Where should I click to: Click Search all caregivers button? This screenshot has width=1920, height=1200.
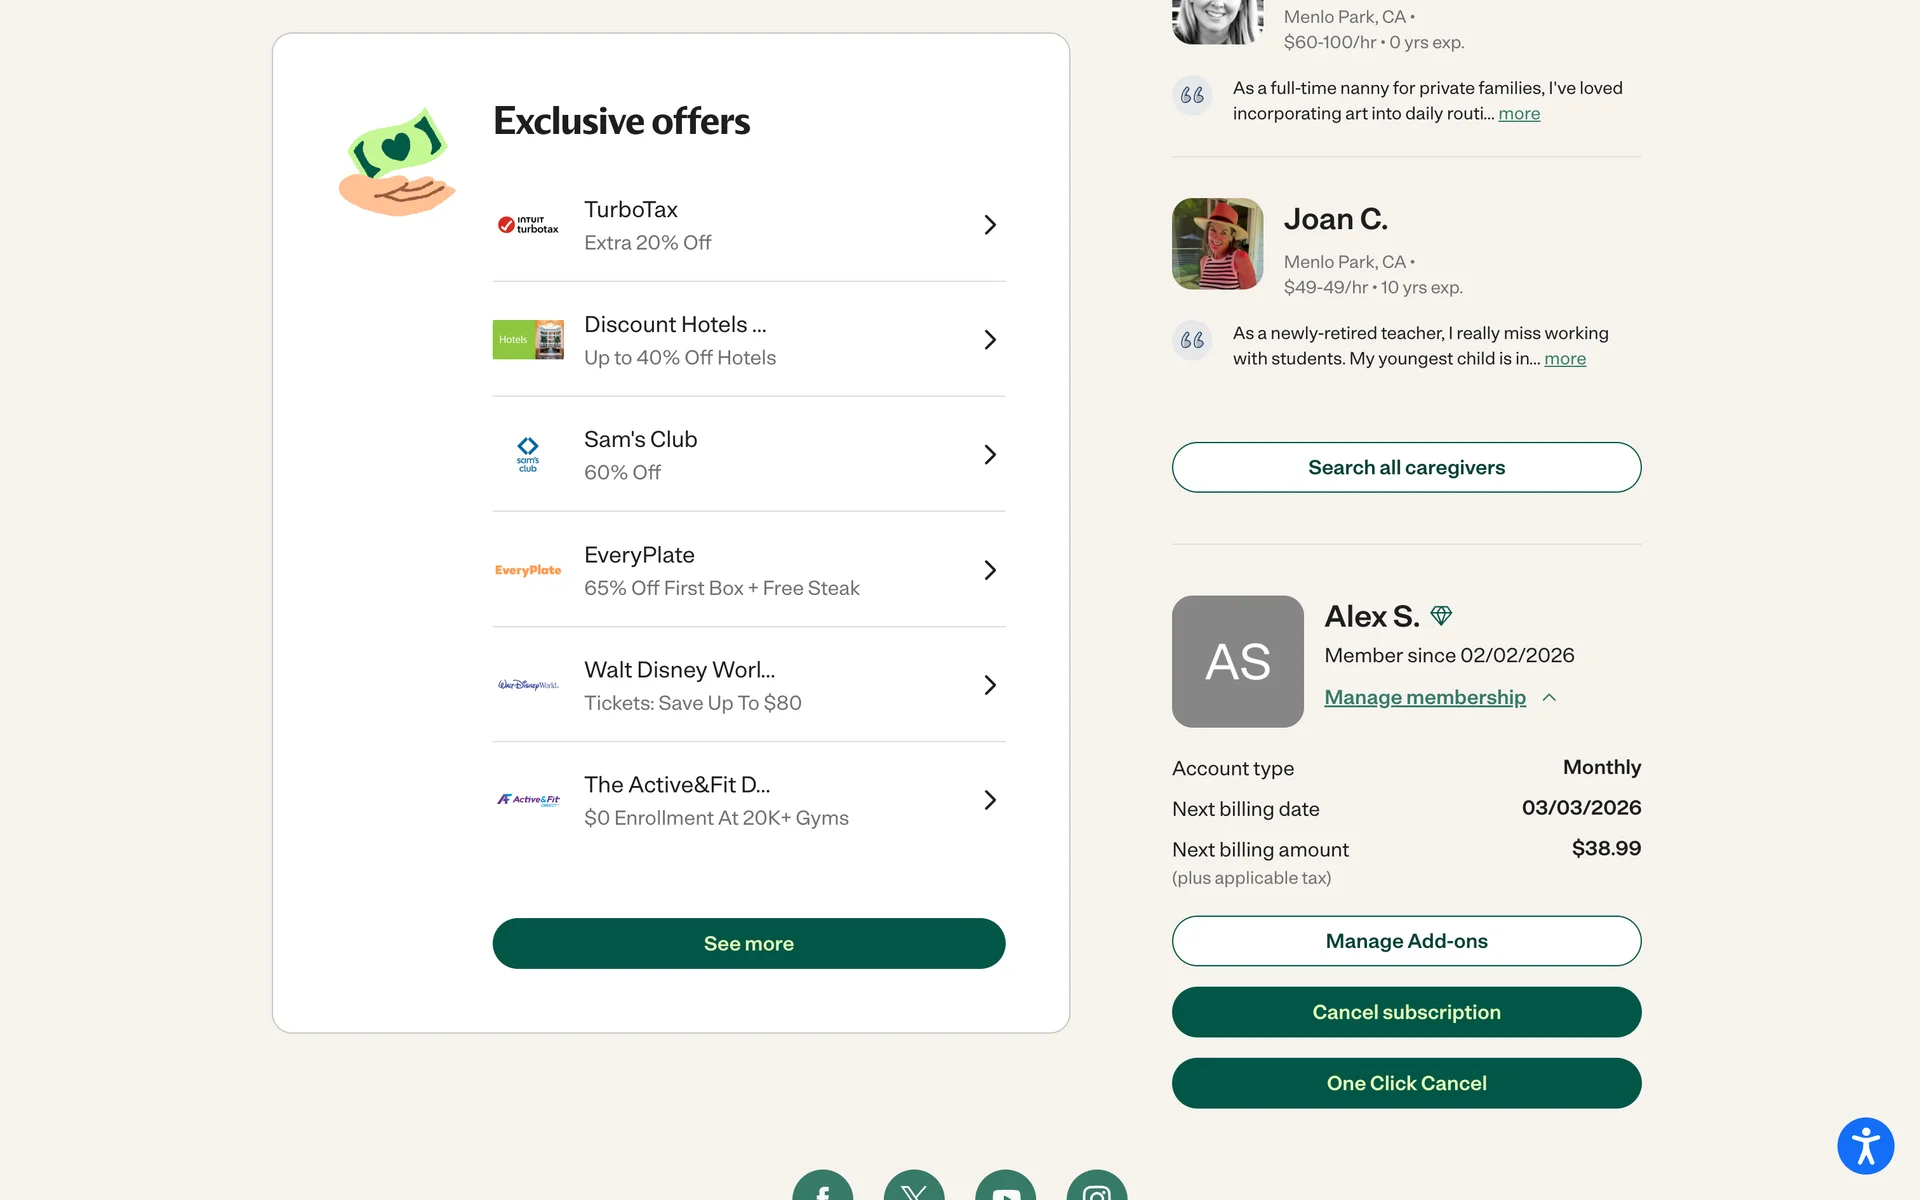1406,467
